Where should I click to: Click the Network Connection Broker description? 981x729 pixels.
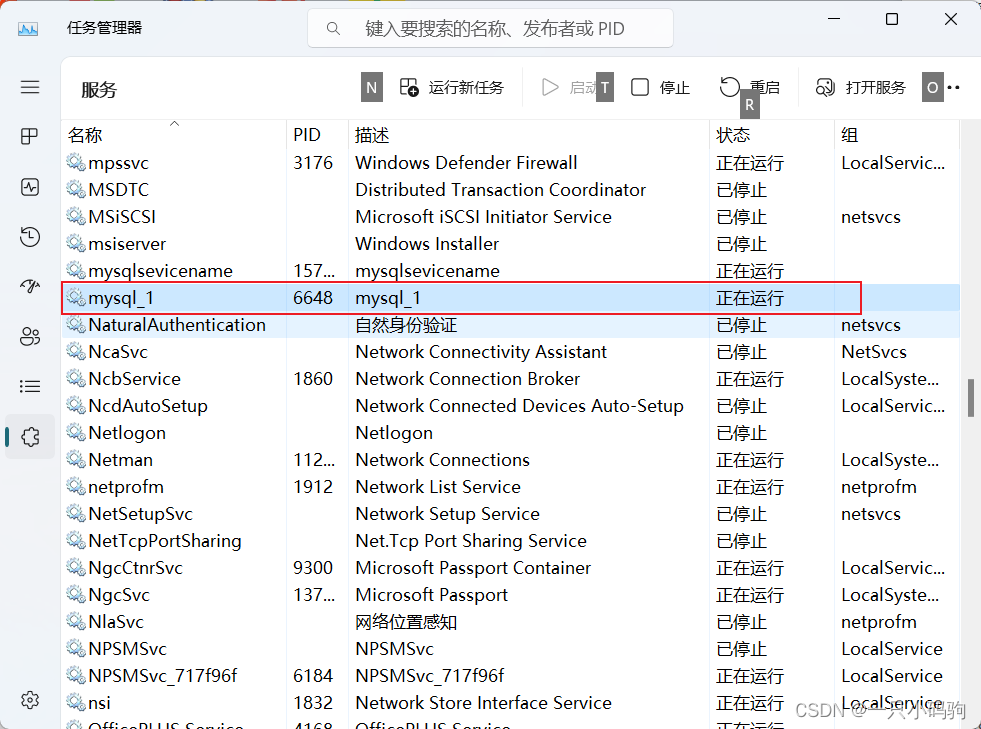[467, 379]
